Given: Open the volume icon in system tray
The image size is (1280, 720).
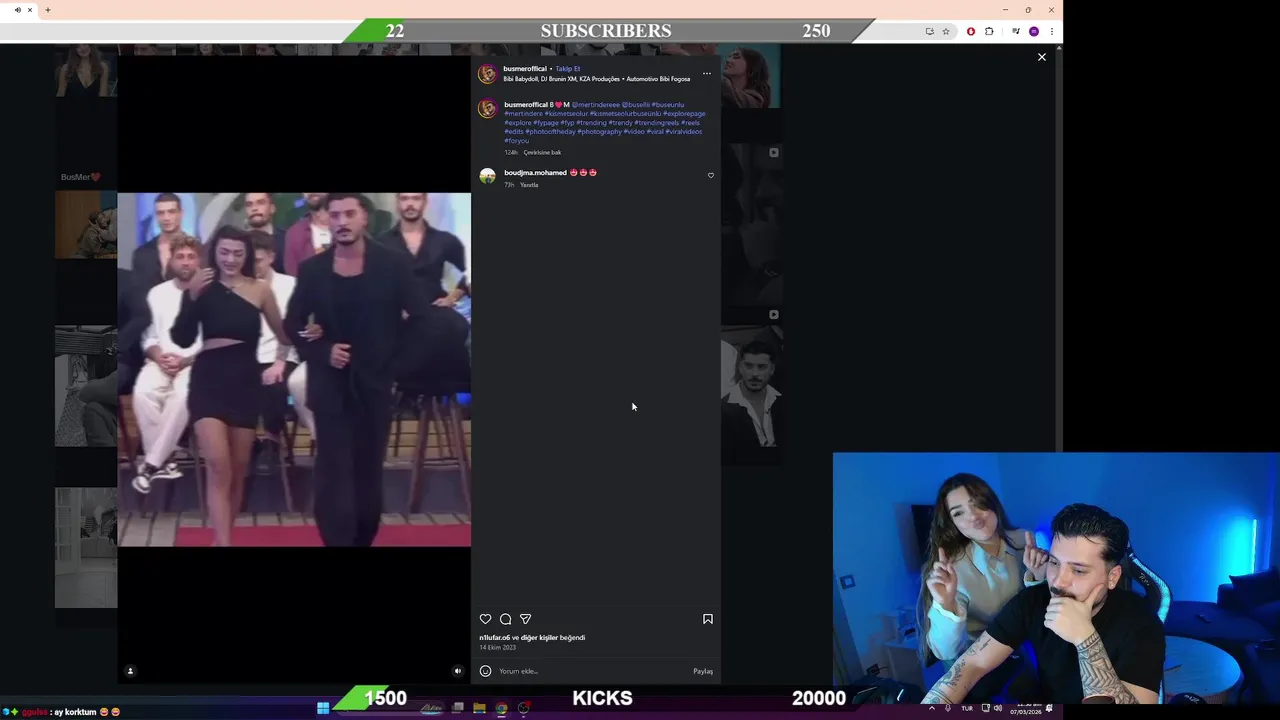Looking at the screenshot, I should coord(997,708).
